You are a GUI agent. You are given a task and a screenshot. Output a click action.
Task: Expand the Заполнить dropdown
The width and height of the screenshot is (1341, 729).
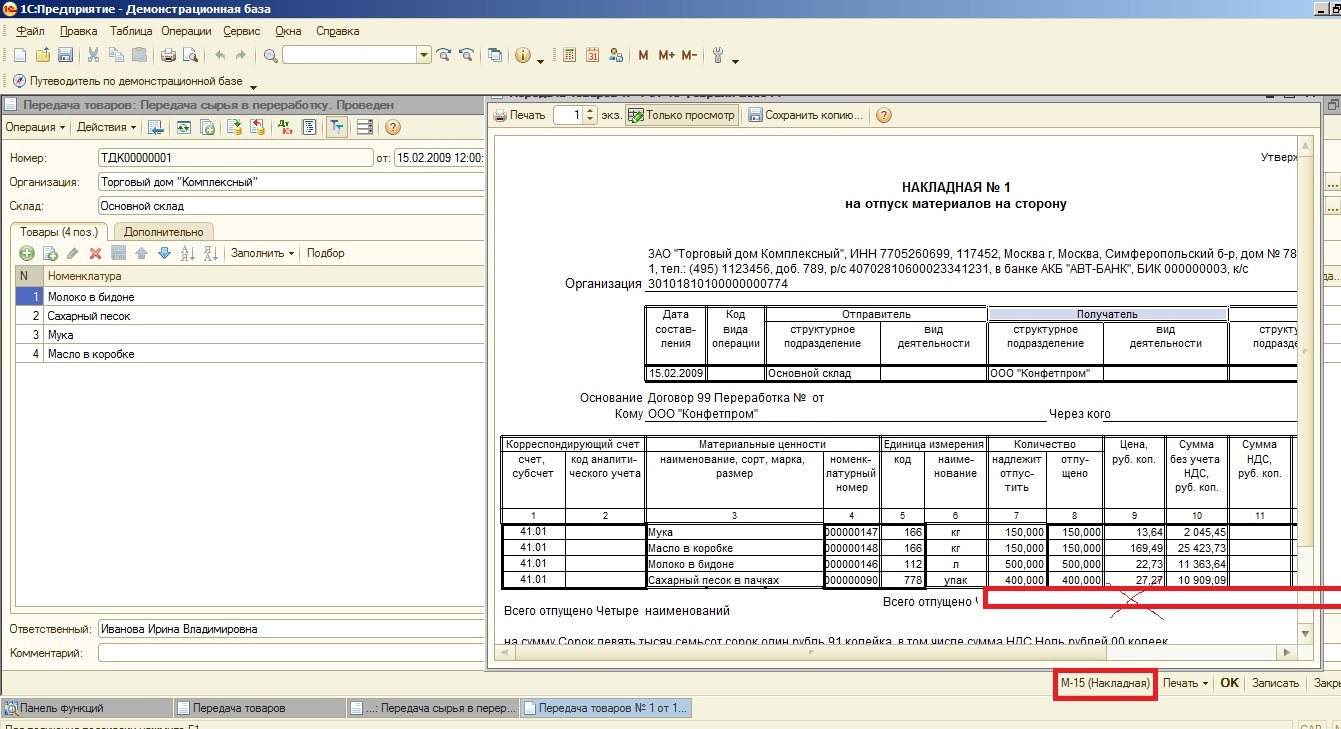[x=262, y=254]
